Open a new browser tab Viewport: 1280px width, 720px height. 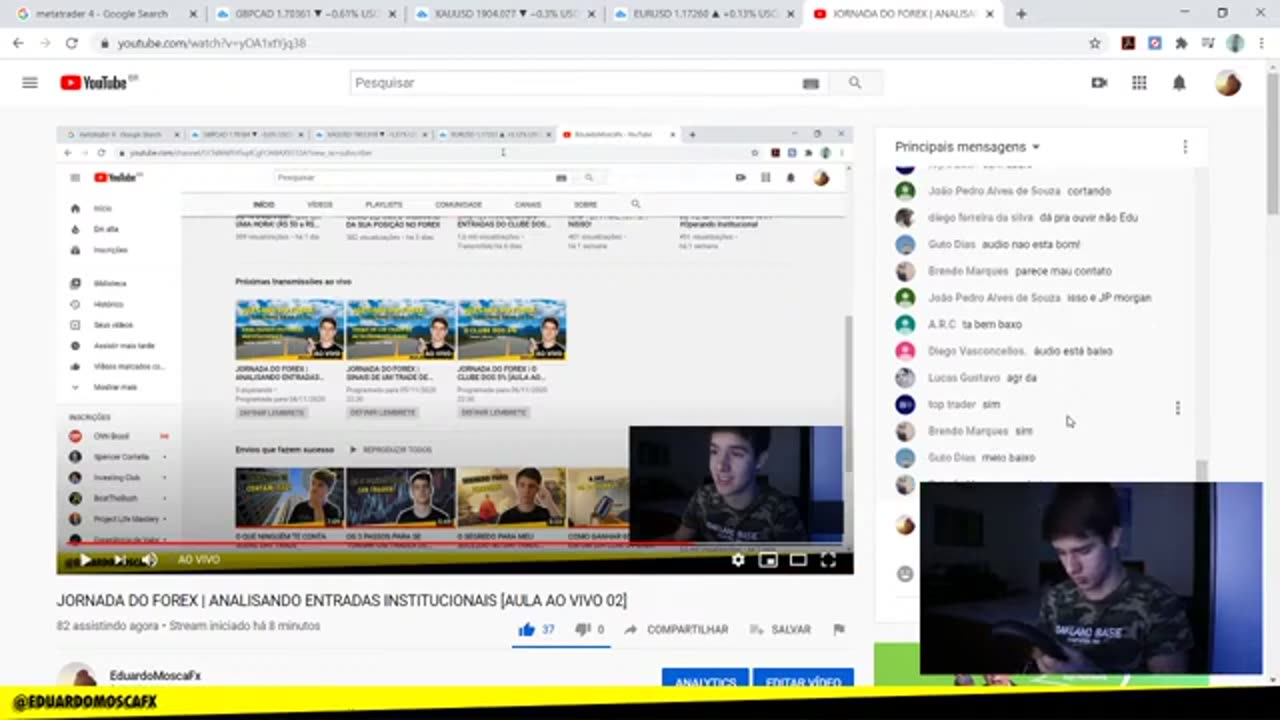point(1021,14)
